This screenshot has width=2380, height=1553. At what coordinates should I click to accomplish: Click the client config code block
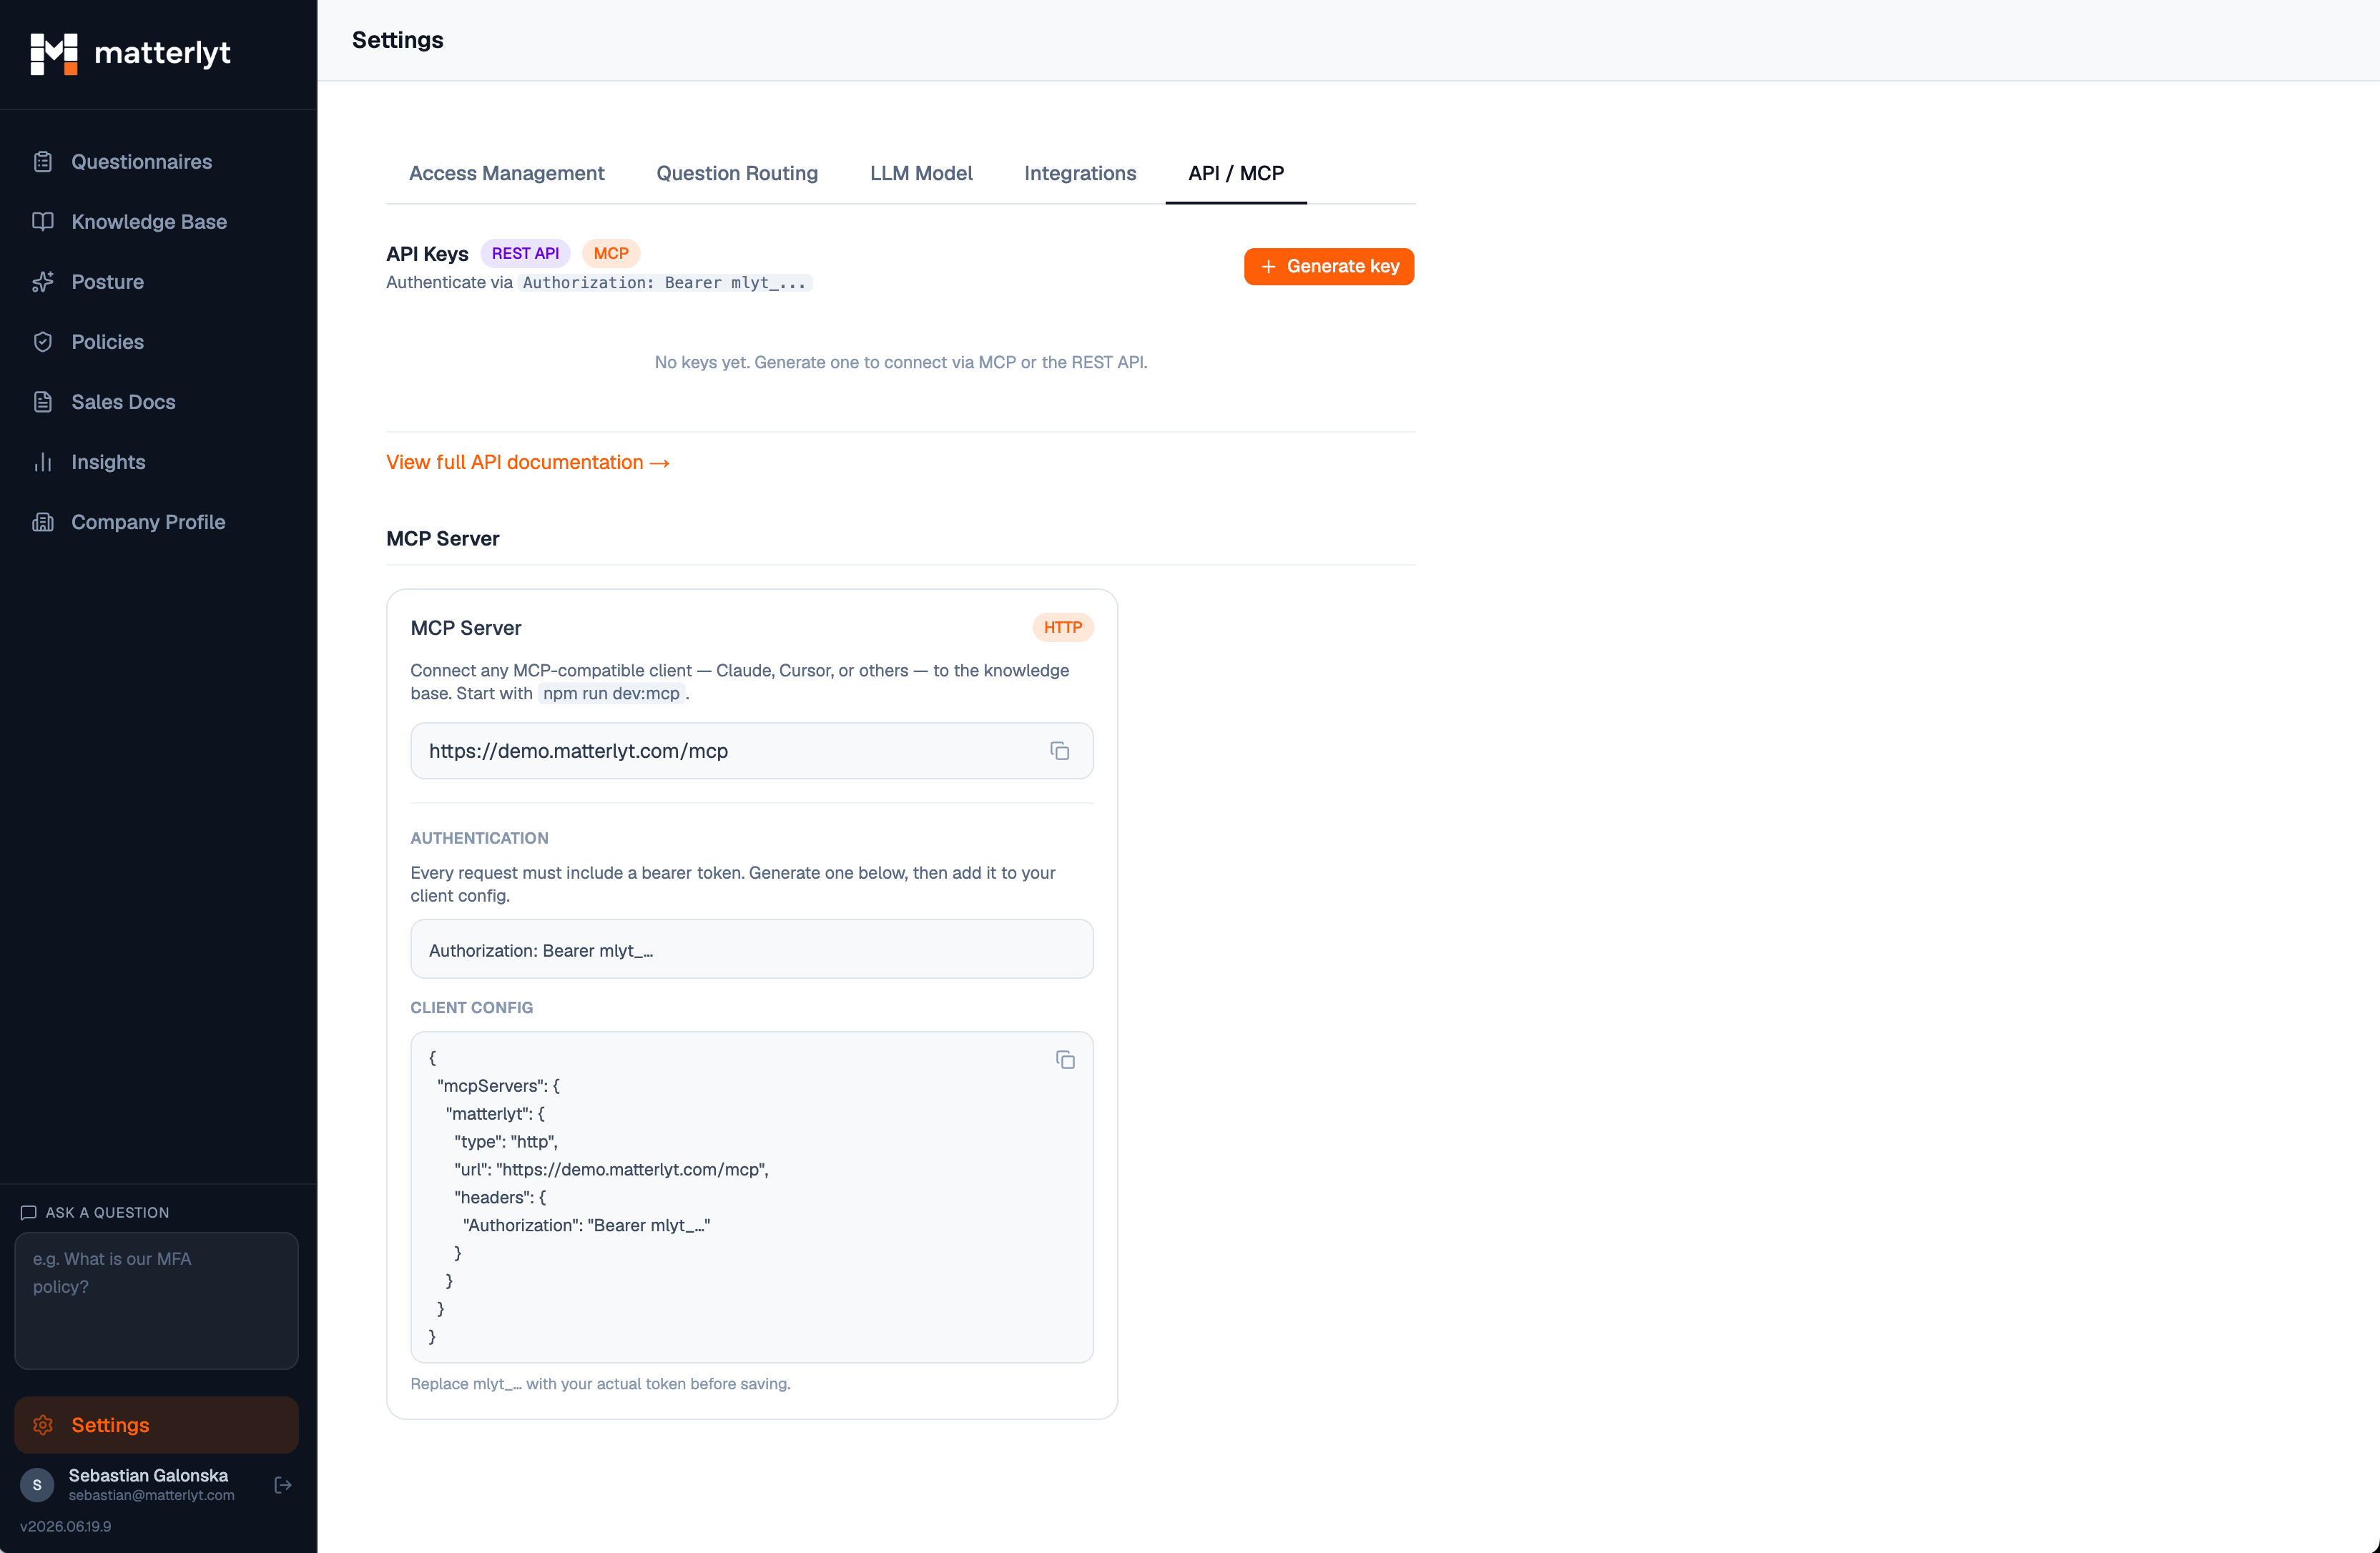(752, 1197)
